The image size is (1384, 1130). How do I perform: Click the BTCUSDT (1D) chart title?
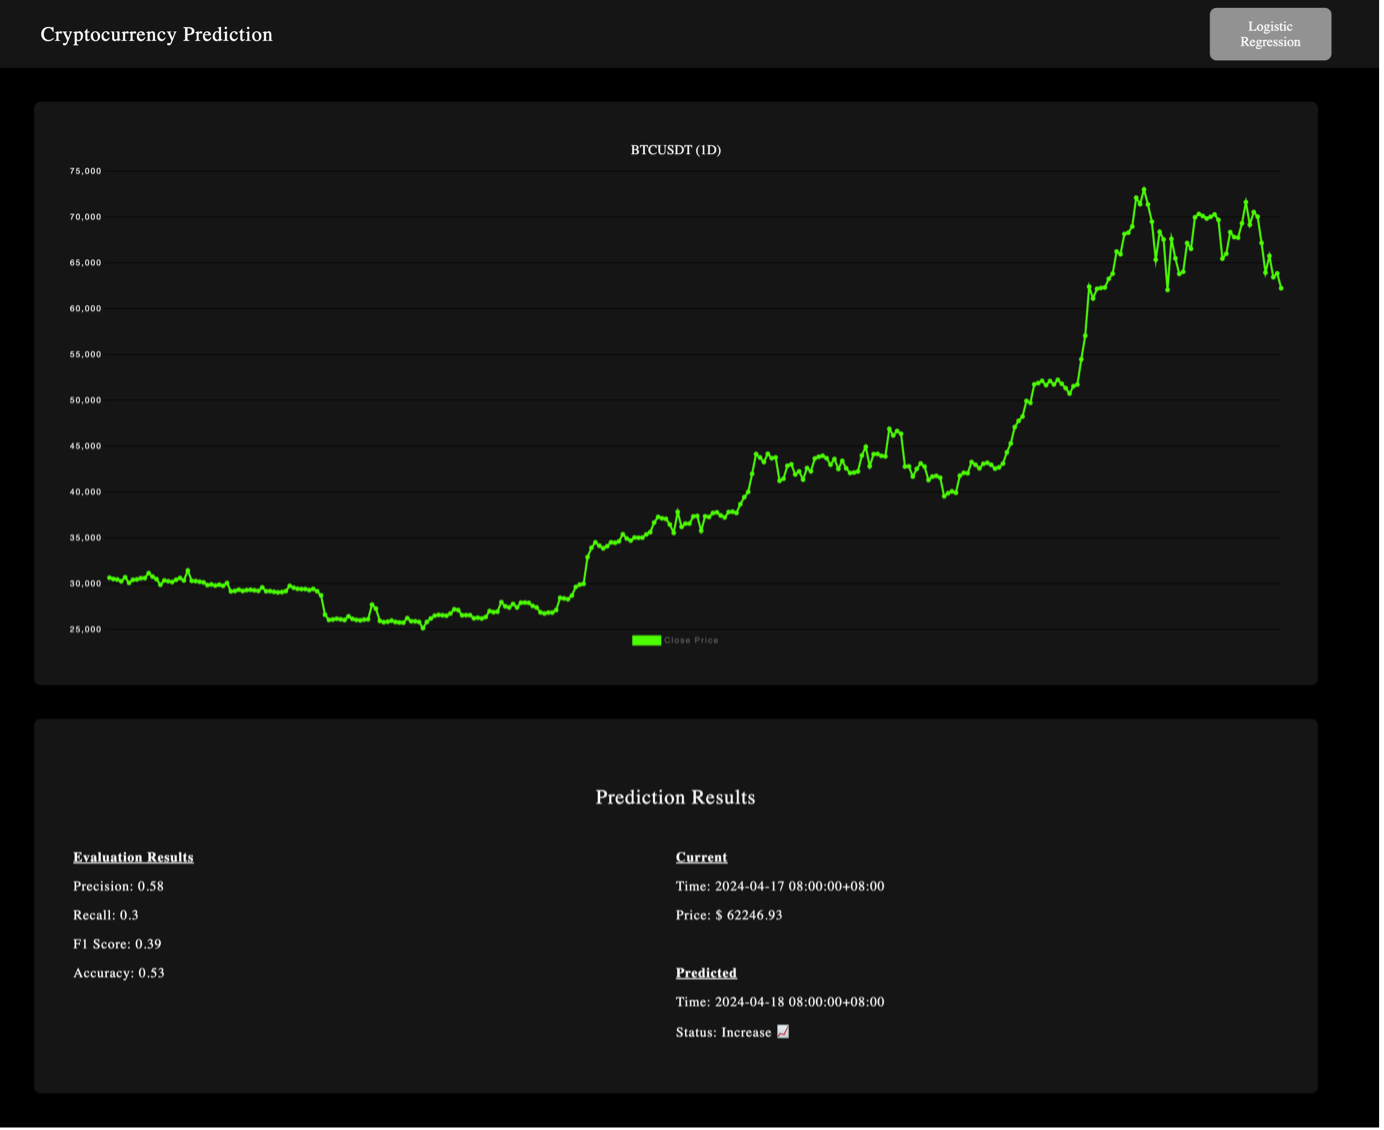pyautogui.click(x=677, y=150)
